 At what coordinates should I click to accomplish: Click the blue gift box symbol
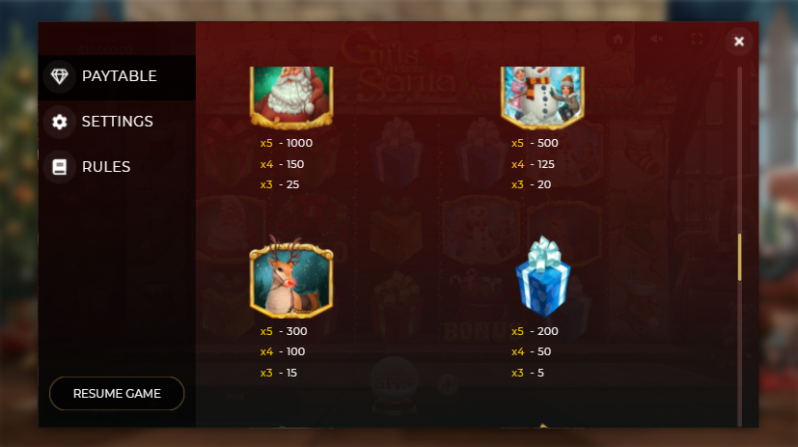[x=543, y=276]
